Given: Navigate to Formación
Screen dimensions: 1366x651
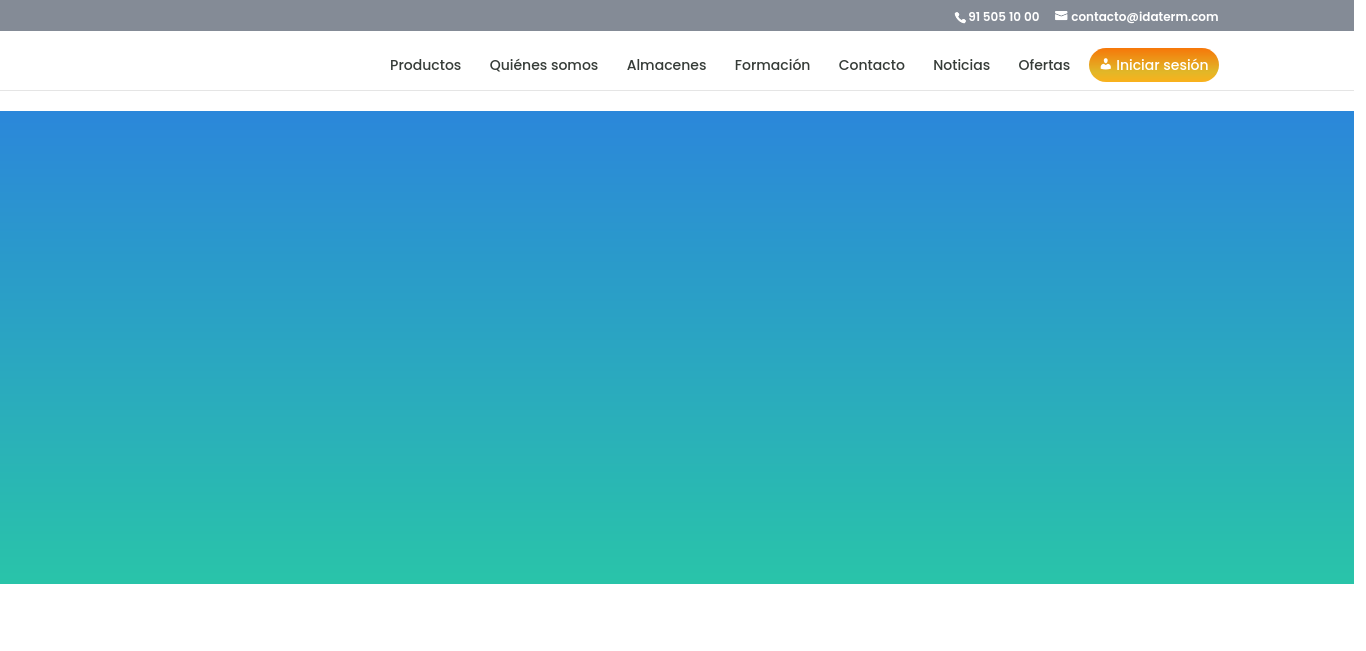Looking at the screenshot, I should point(772,65).
